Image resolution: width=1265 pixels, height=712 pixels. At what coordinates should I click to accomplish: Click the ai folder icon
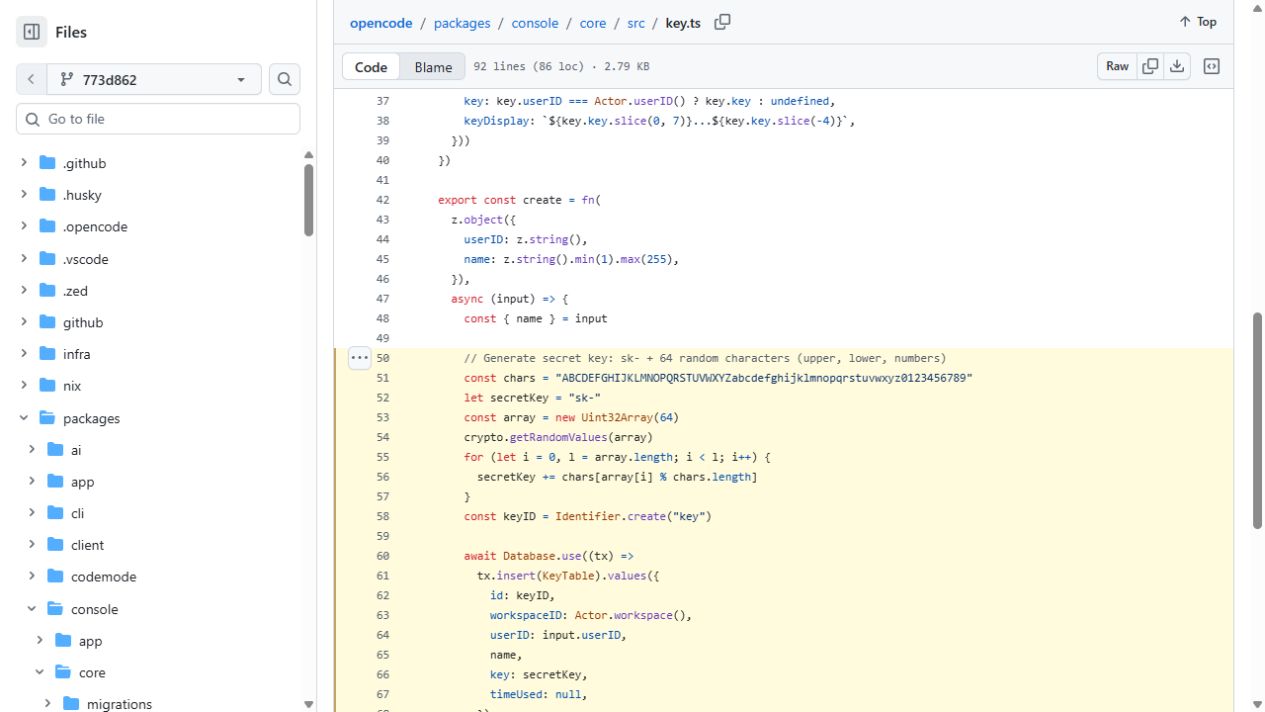click(x=55, y=450)
